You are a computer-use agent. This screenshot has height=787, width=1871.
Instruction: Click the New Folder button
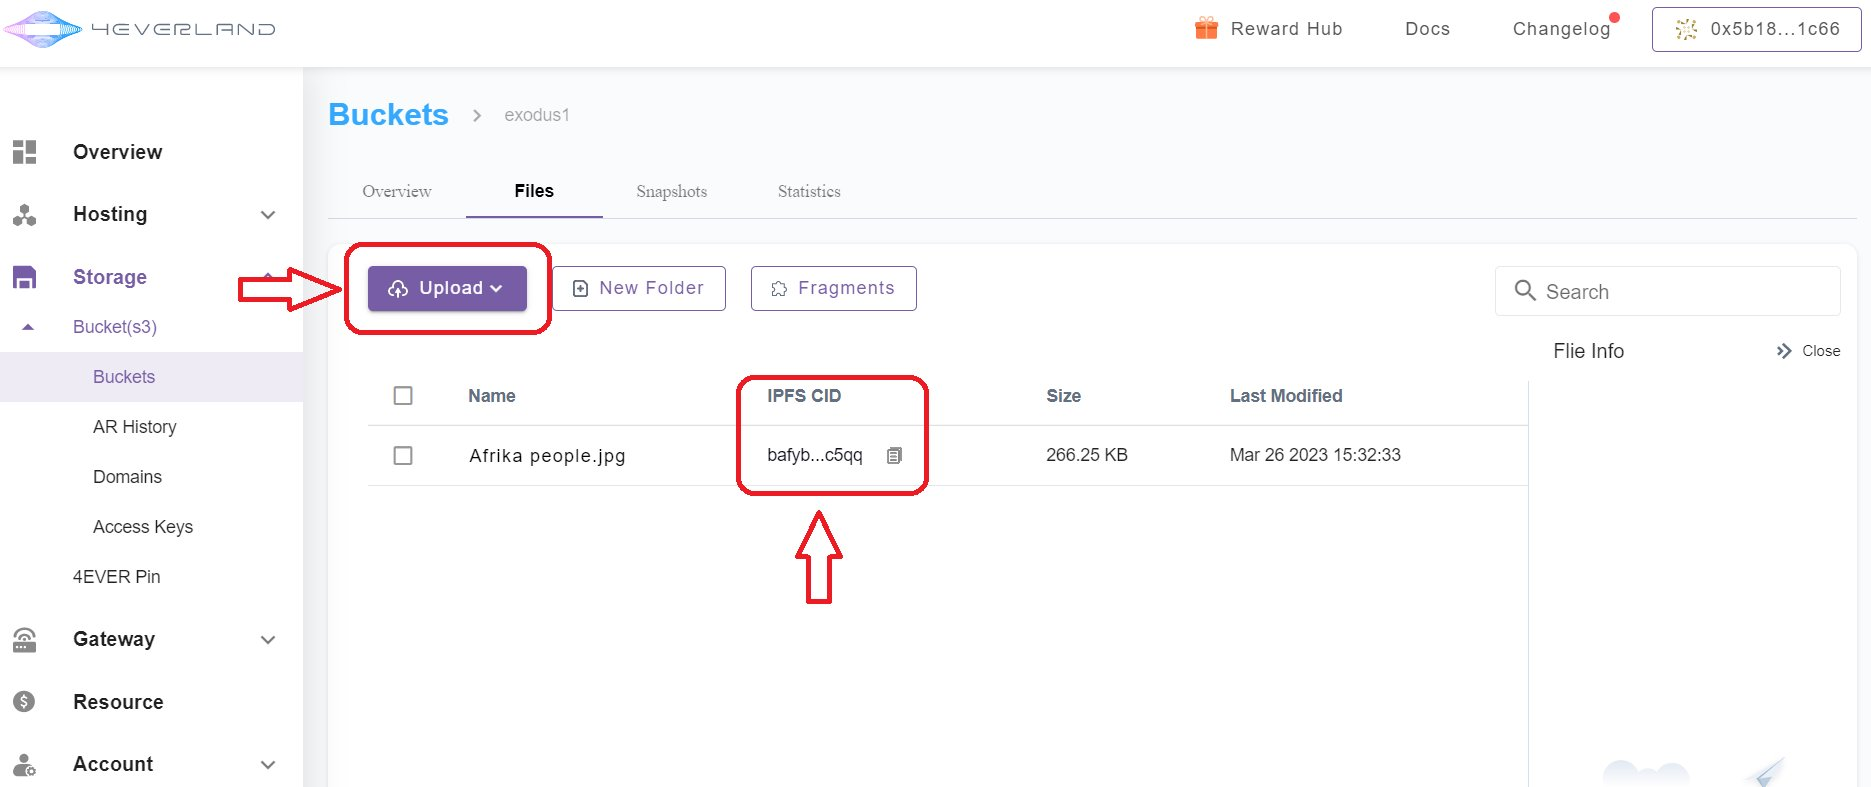tap(639, 289)
